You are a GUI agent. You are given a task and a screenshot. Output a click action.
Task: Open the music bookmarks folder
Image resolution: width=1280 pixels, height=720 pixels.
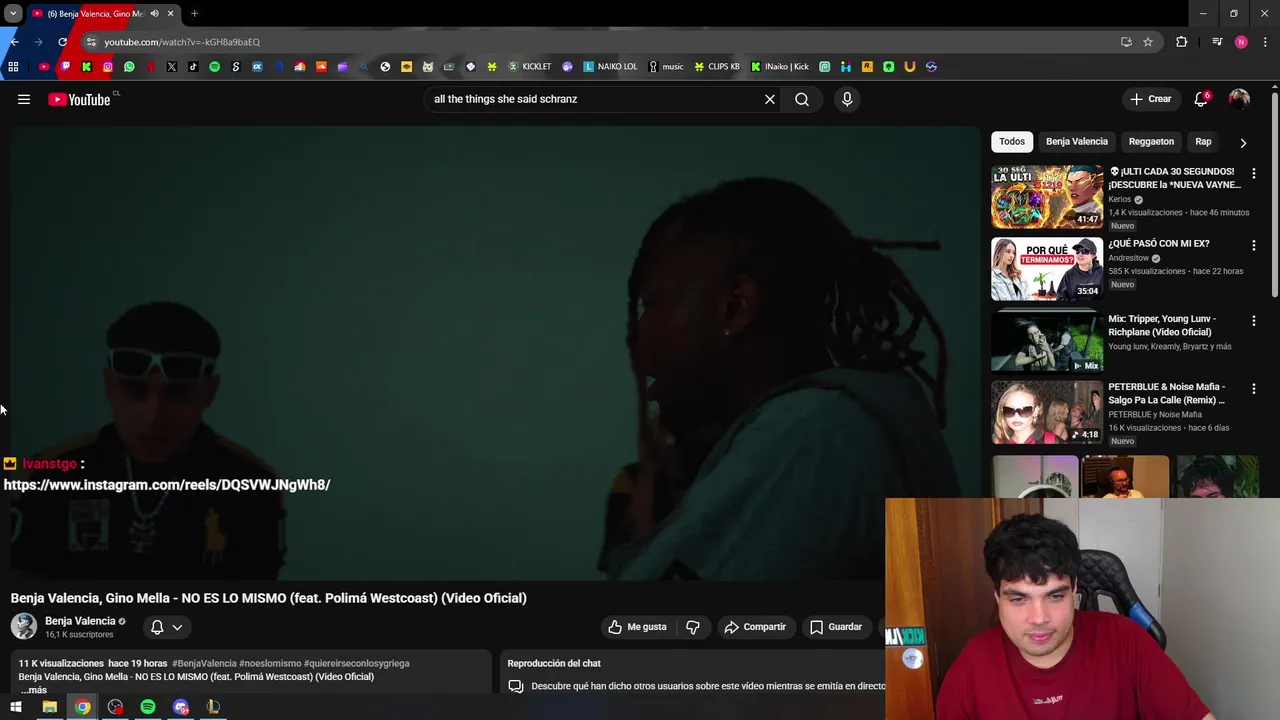[x=666, y=67]
